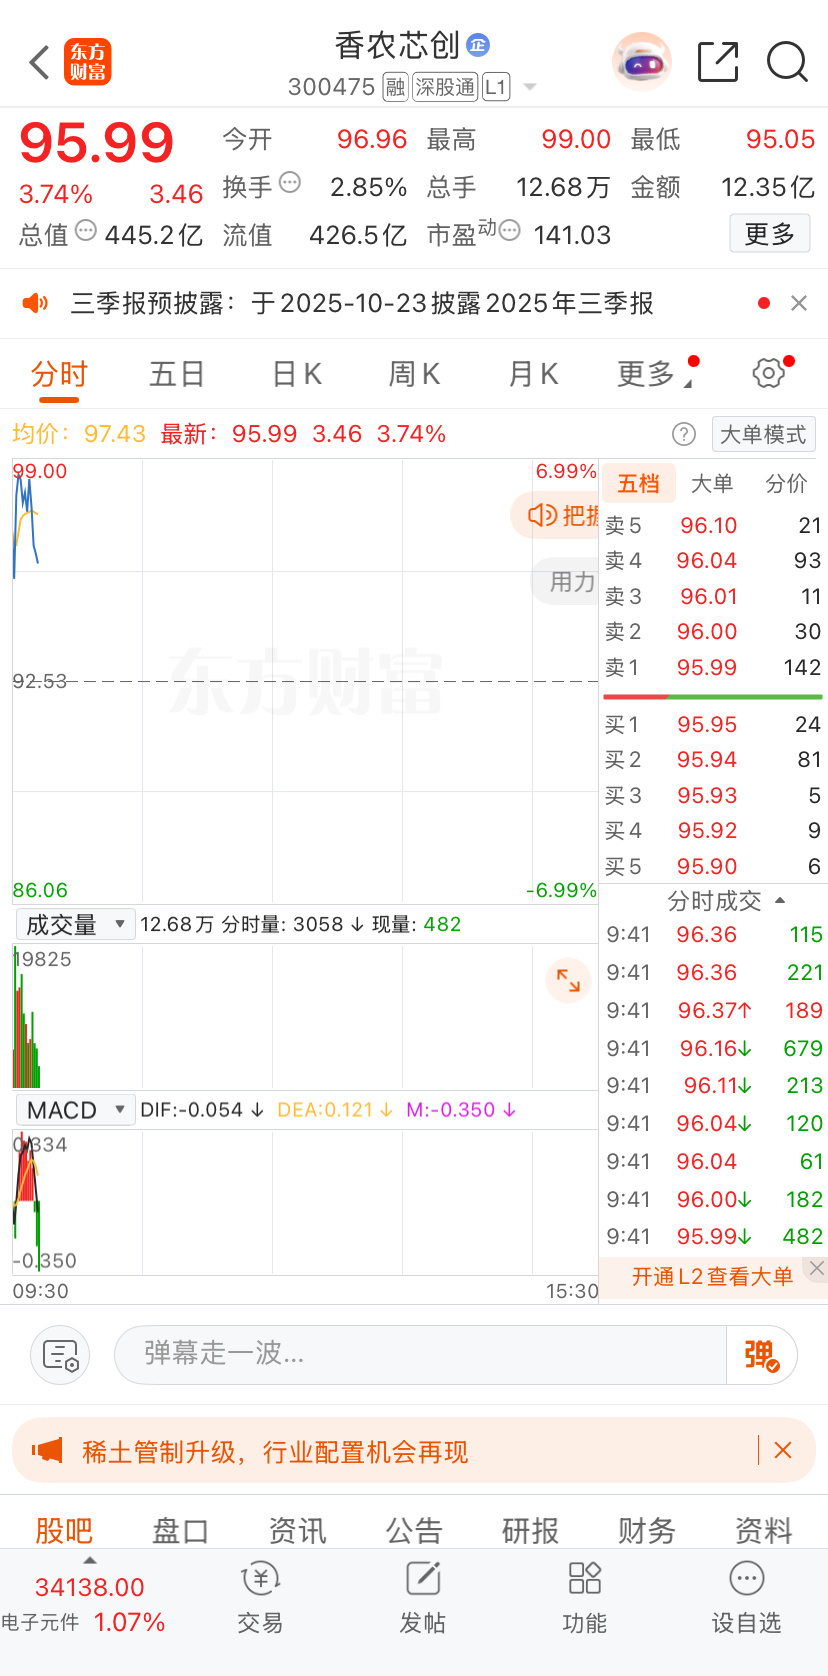The image size is (828, 1676).
Task: Select 卖5 price 96.10 row
Action: pyautogui.click(x=713, y=525)
